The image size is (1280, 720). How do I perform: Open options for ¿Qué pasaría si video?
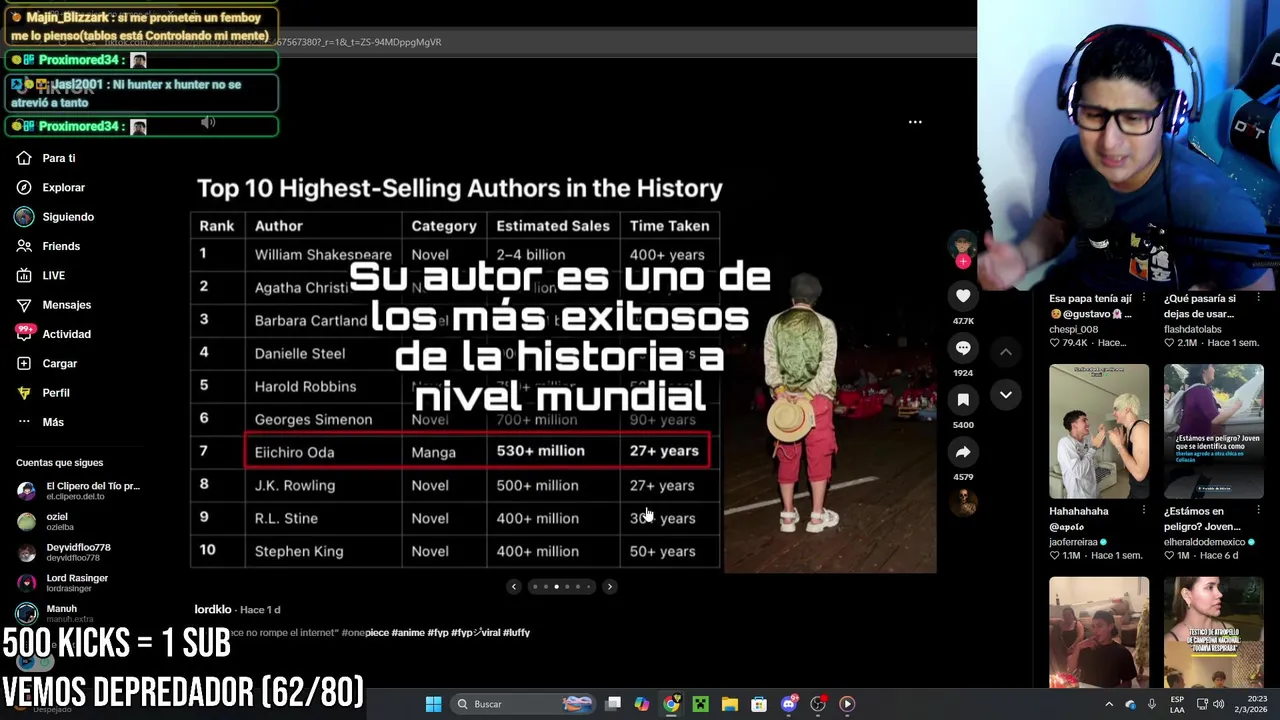[x=1259, y=298]
